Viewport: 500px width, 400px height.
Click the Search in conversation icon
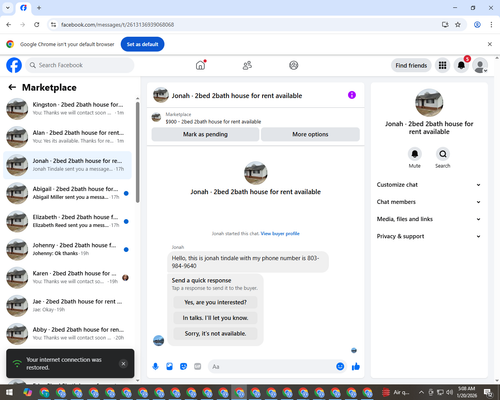(x=443, y=154)
